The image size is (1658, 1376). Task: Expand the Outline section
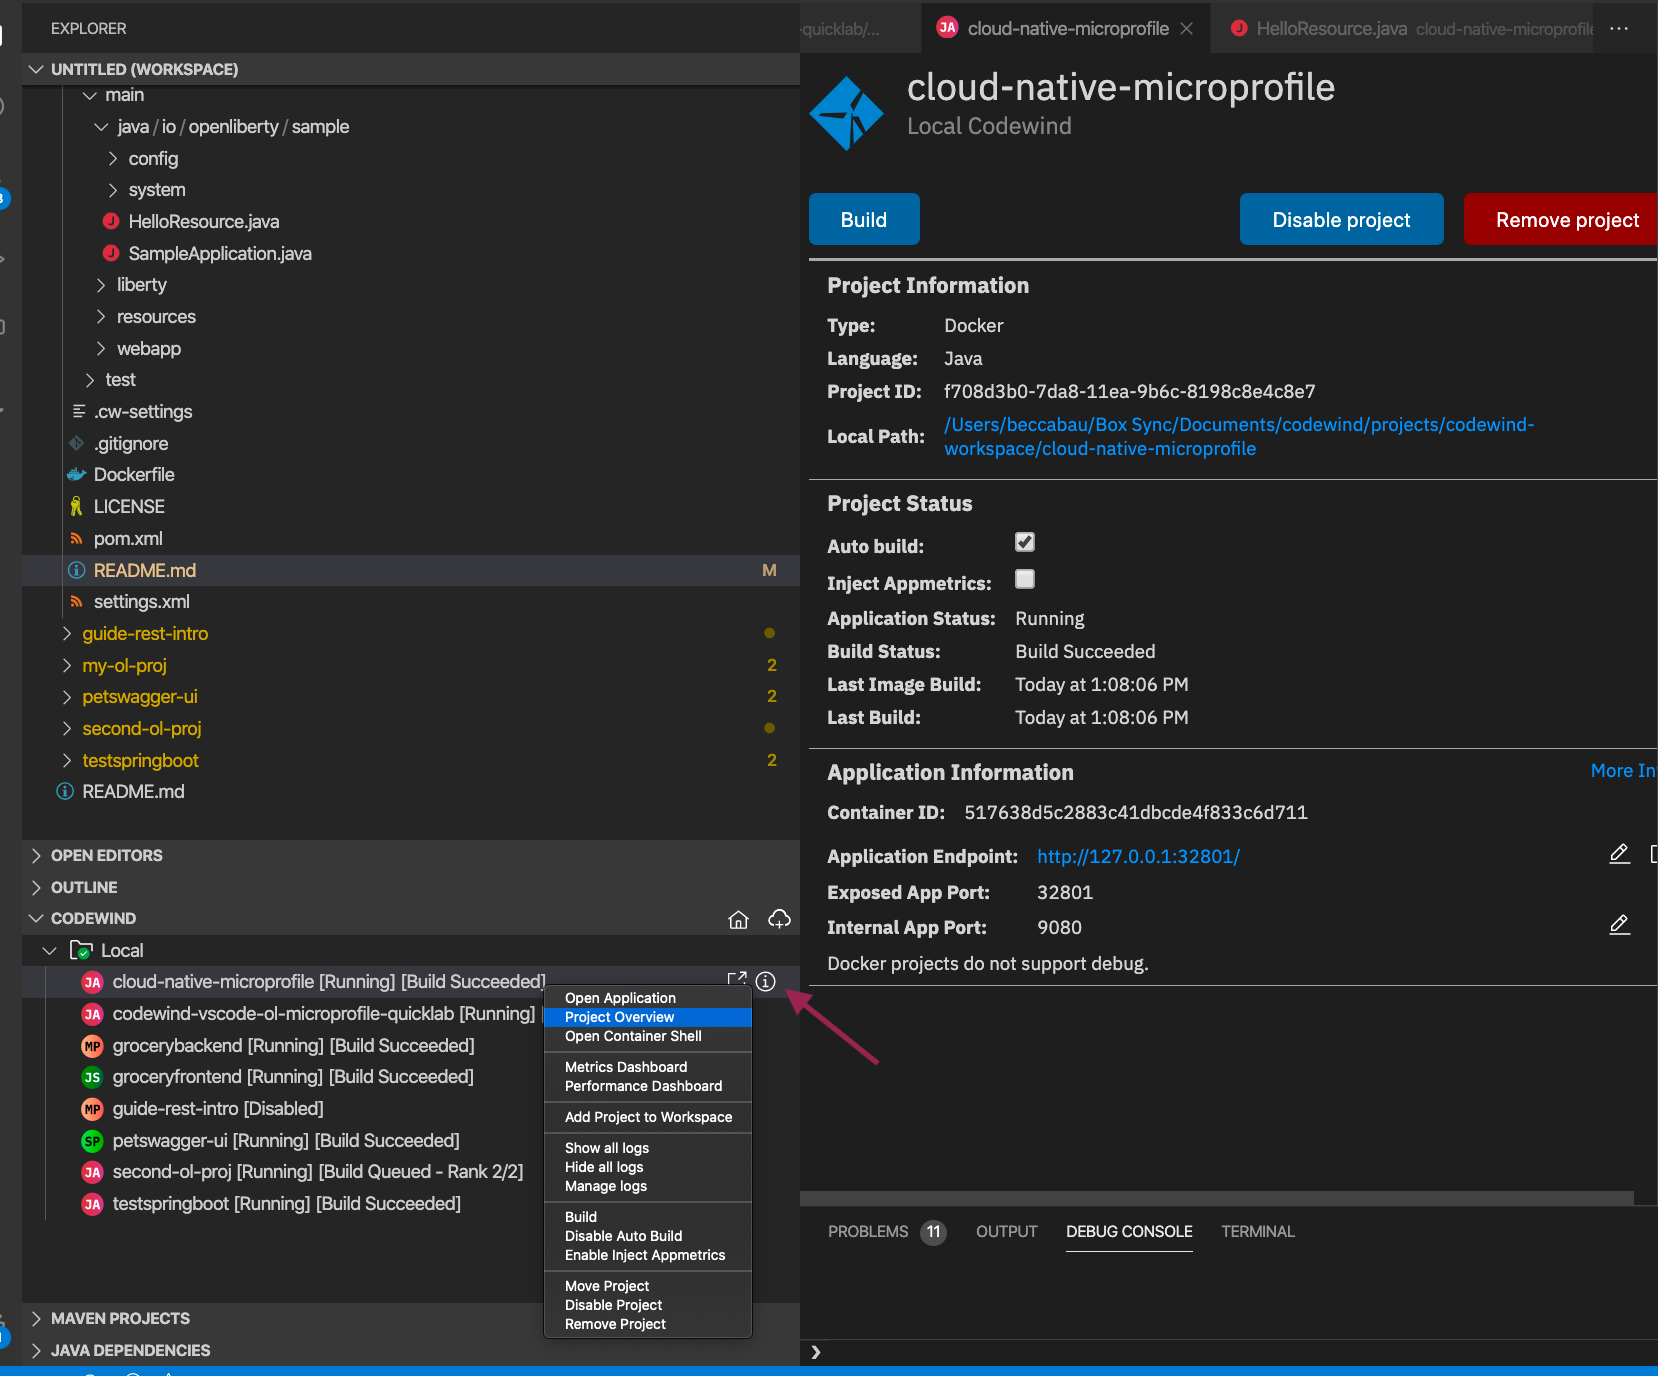pyautogui.click(x=36, y=887)
